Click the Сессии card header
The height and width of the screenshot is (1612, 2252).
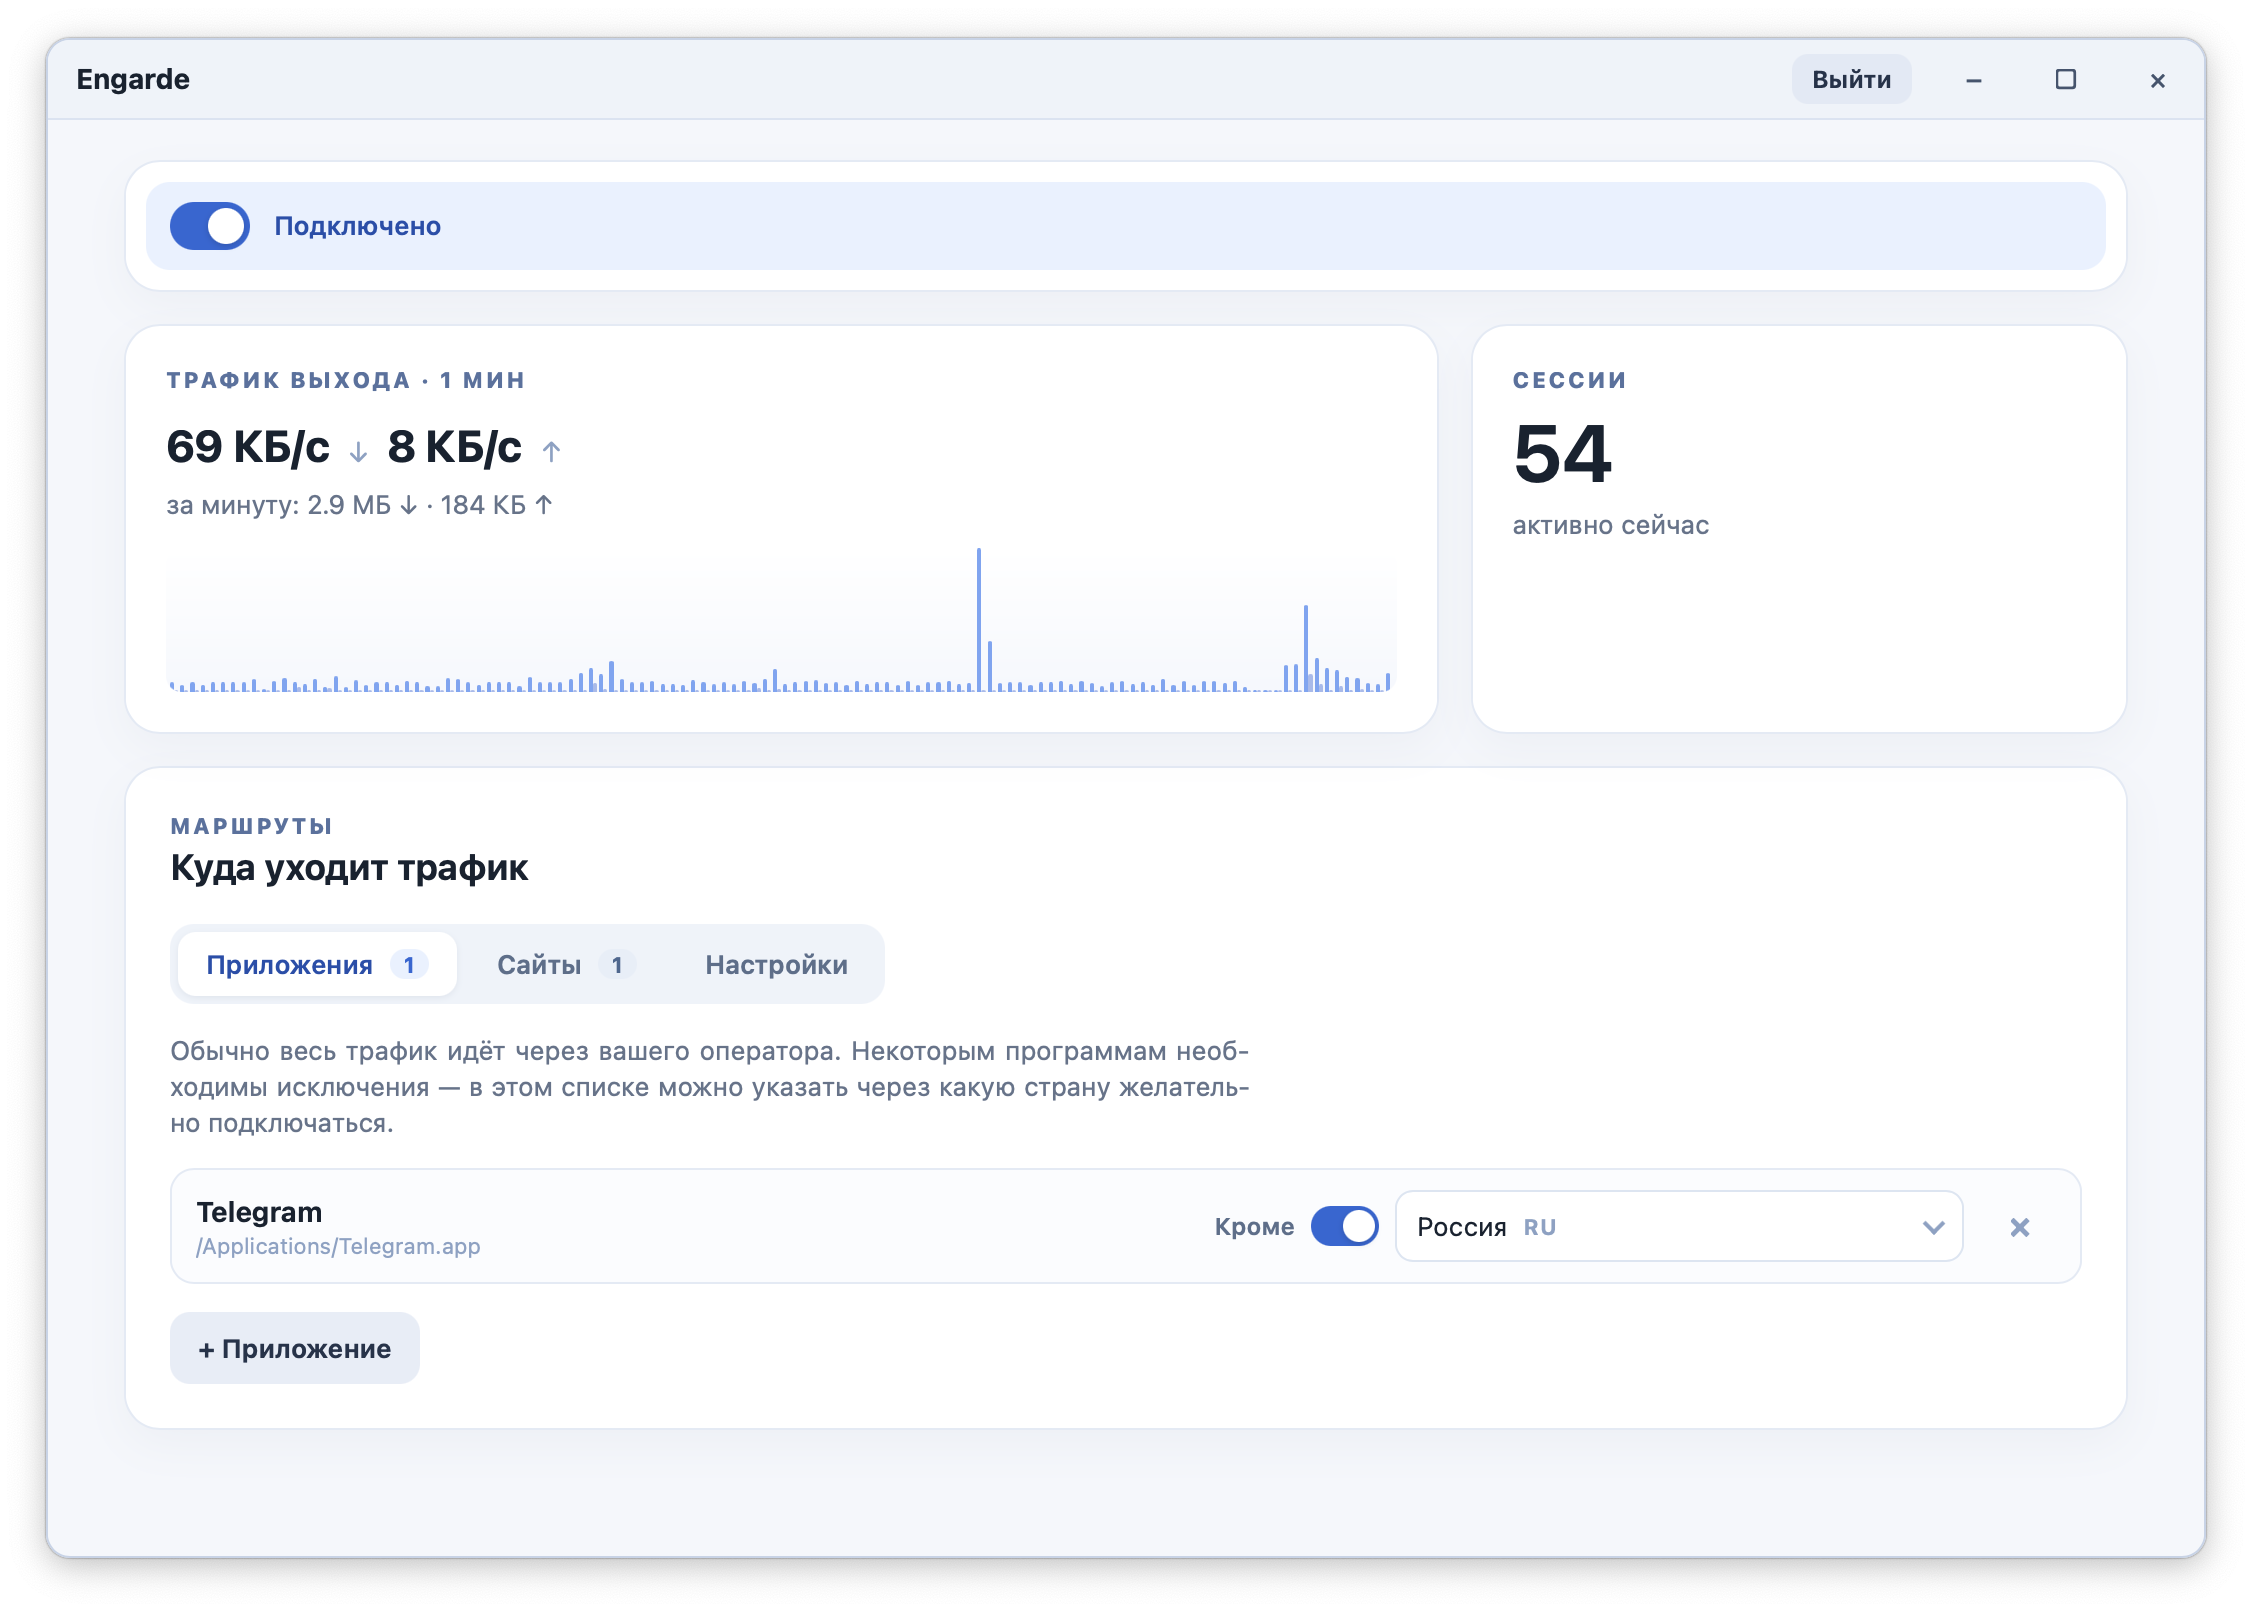tap(1570, 380)
